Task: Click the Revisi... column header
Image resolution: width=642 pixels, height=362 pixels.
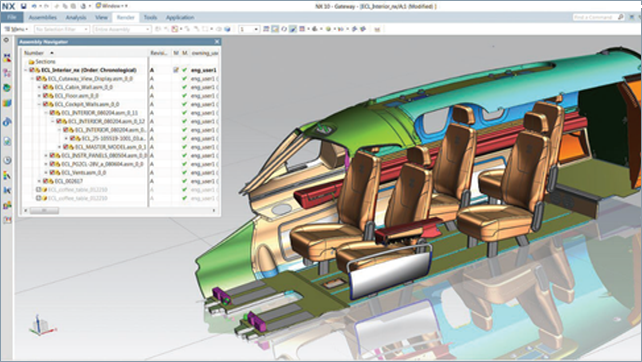Action: [x=159, y=53]
